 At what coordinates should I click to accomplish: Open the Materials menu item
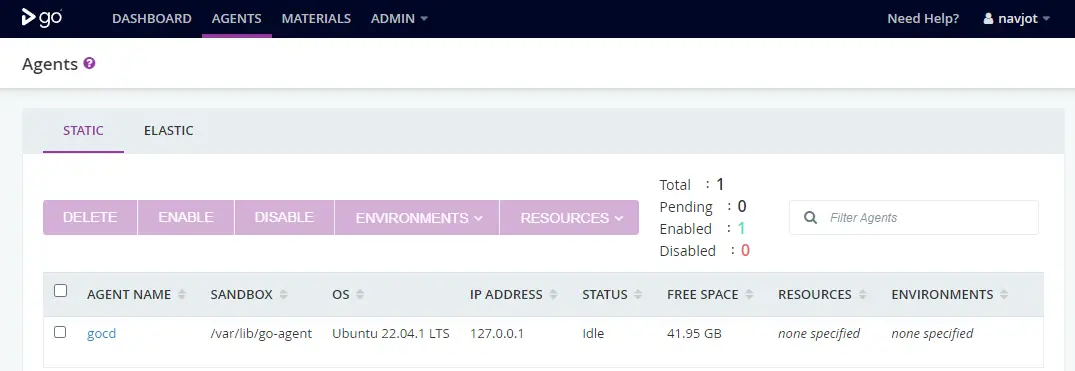(x=316, y=19)
